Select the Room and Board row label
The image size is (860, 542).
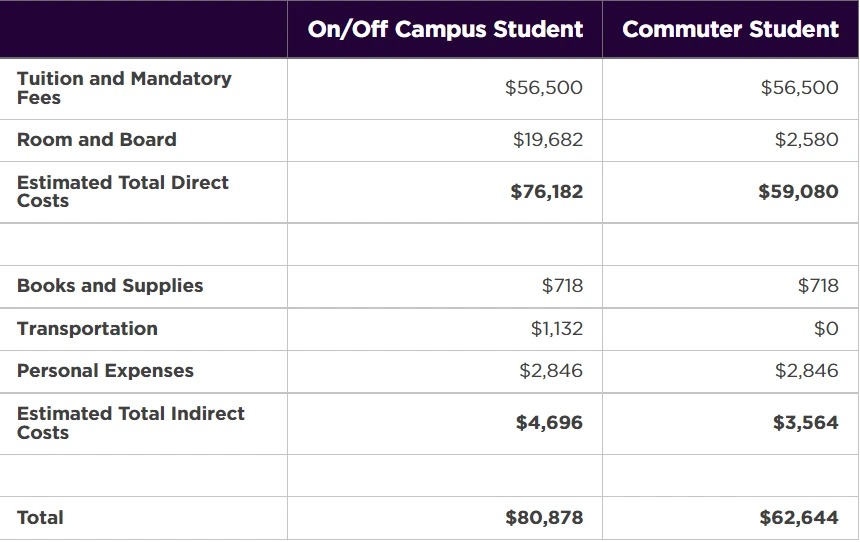(96, 140)
